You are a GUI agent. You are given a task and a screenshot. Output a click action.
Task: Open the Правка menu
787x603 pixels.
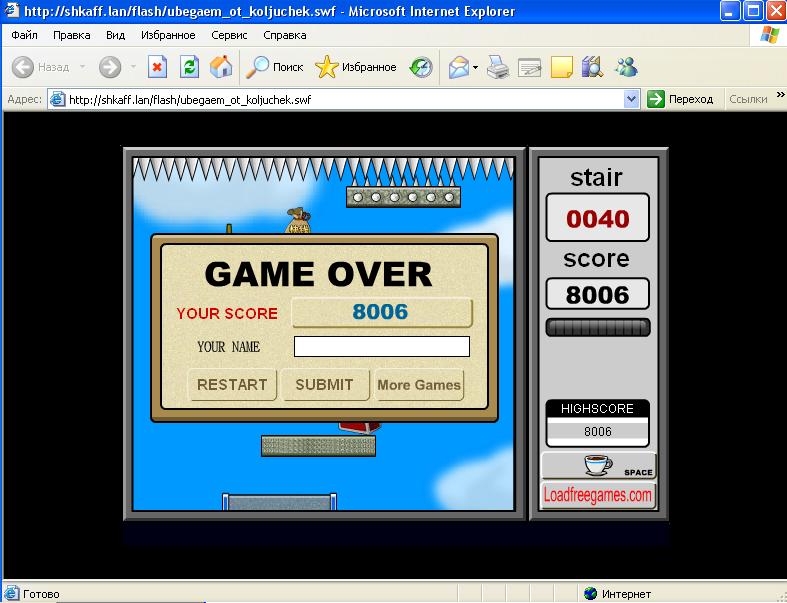click(72, 35)
